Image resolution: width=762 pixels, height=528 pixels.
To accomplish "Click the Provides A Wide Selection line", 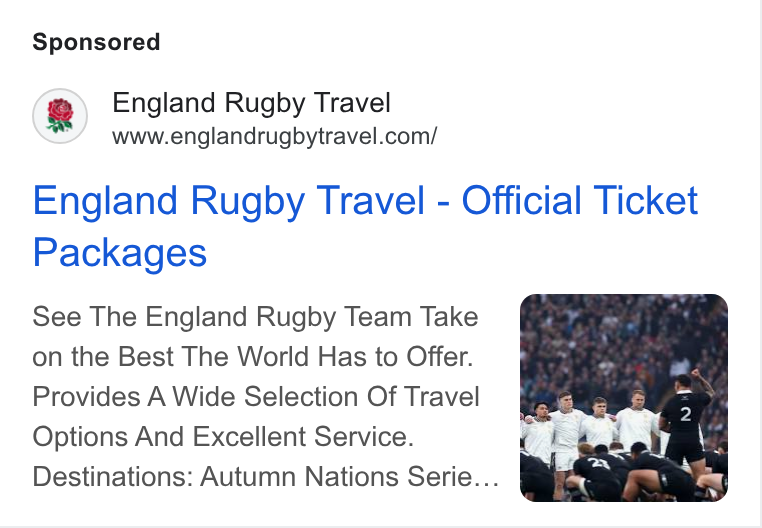I will pyautogui.click(x=256, y=396).
